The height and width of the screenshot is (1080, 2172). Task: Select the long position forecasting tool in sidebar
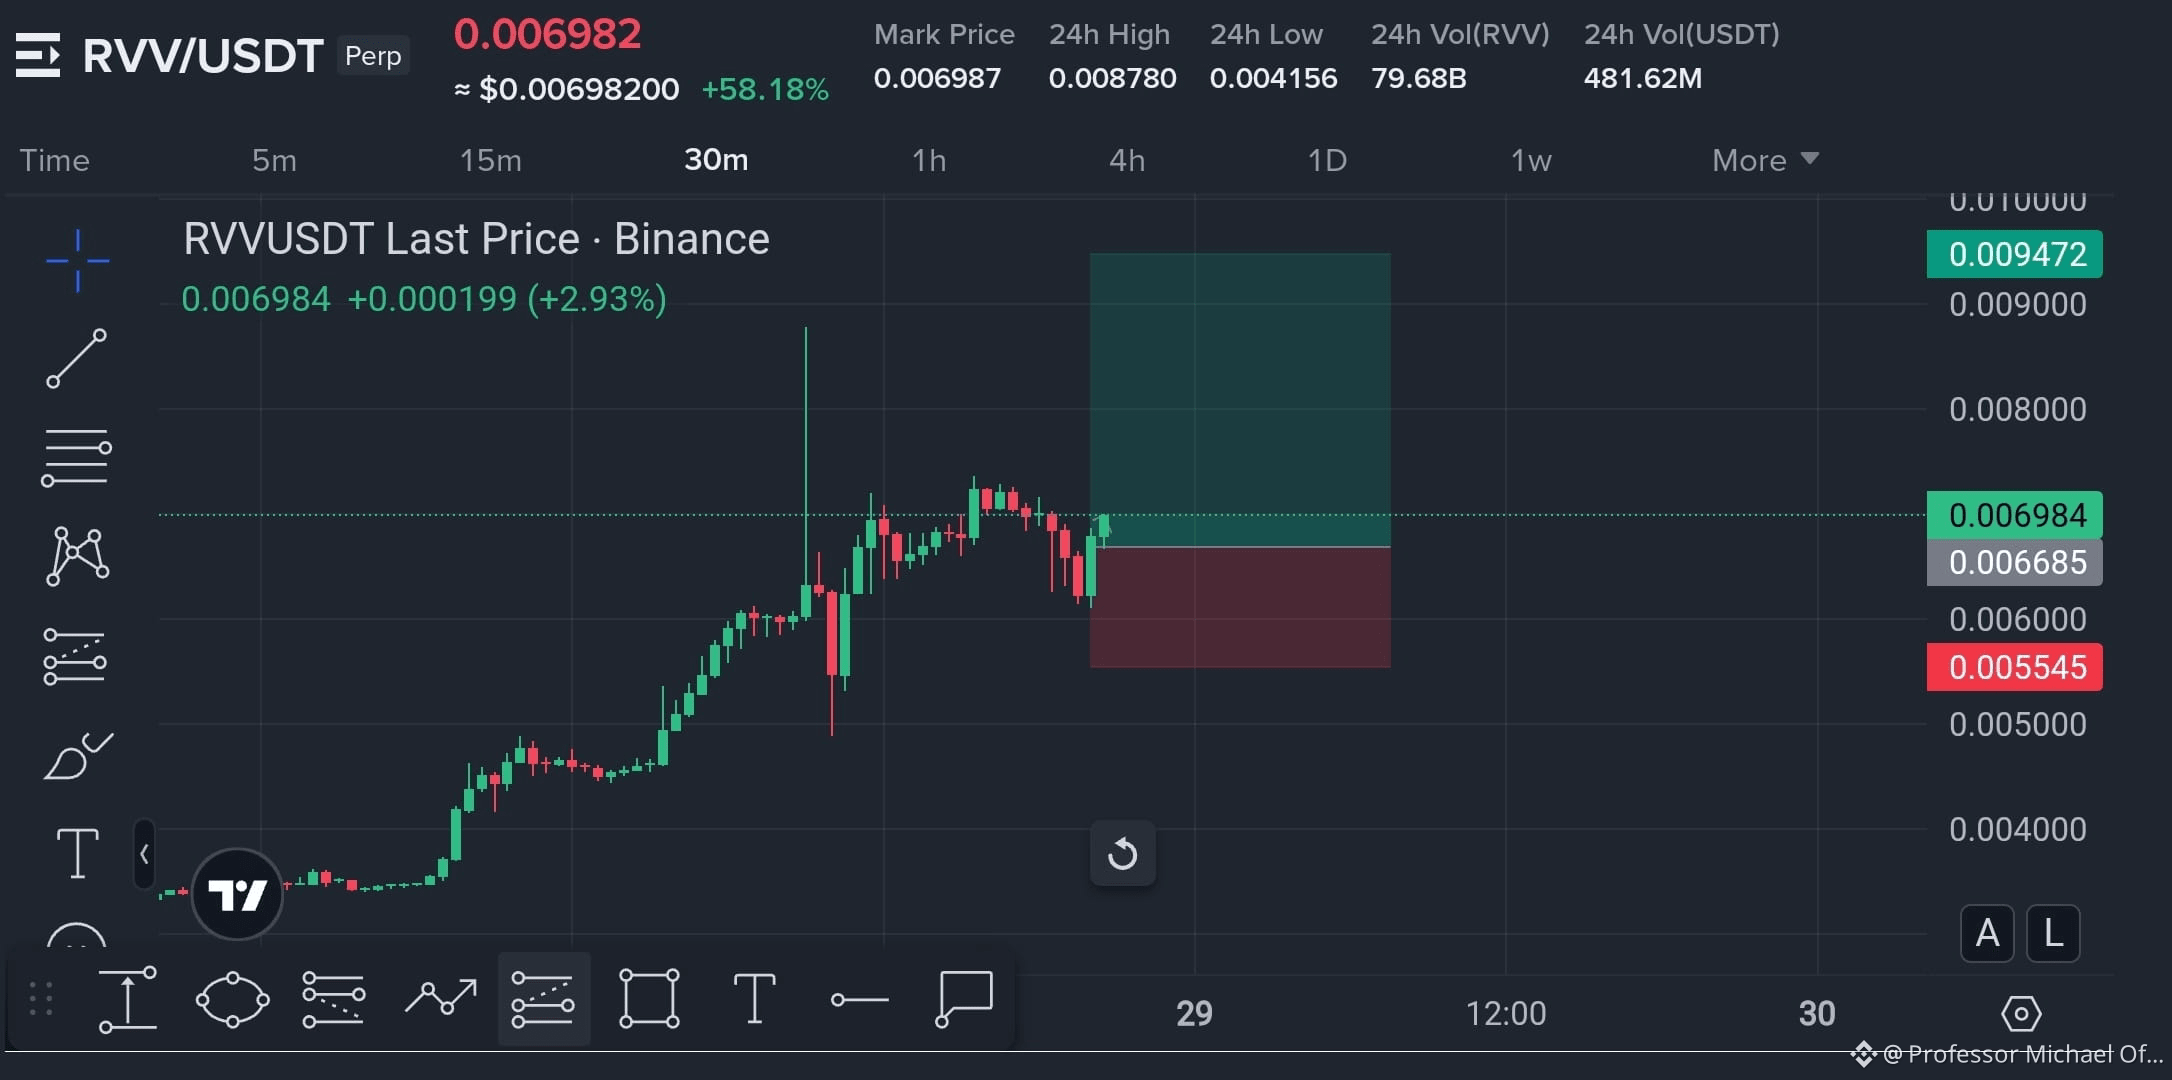[75, 656]
